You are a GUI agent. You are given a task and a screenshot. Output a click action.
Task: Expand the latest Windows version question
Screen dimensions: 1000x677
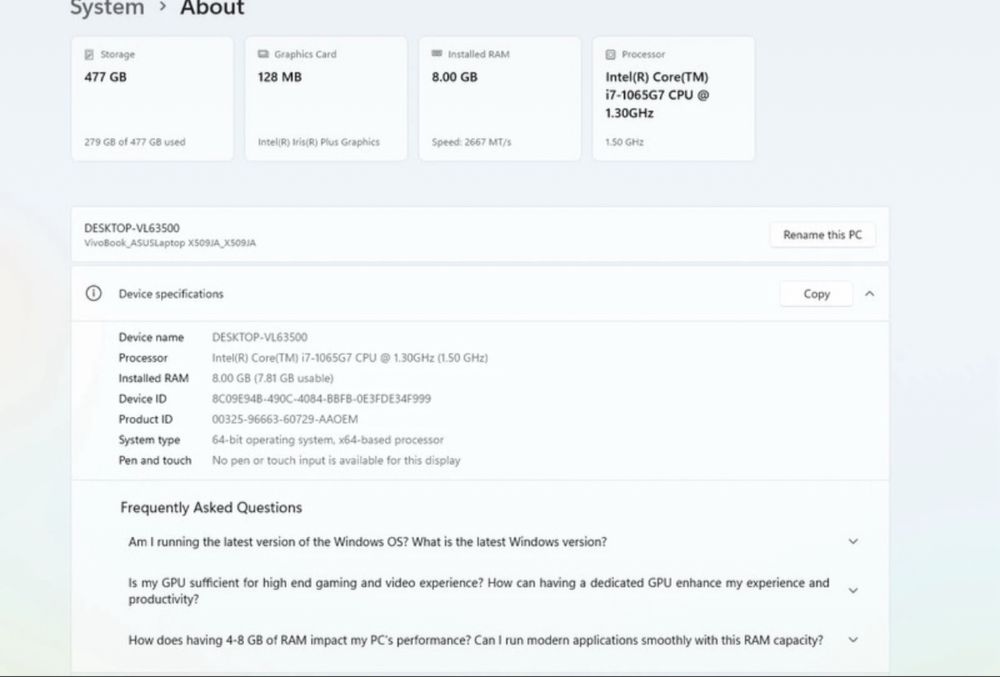853,542
